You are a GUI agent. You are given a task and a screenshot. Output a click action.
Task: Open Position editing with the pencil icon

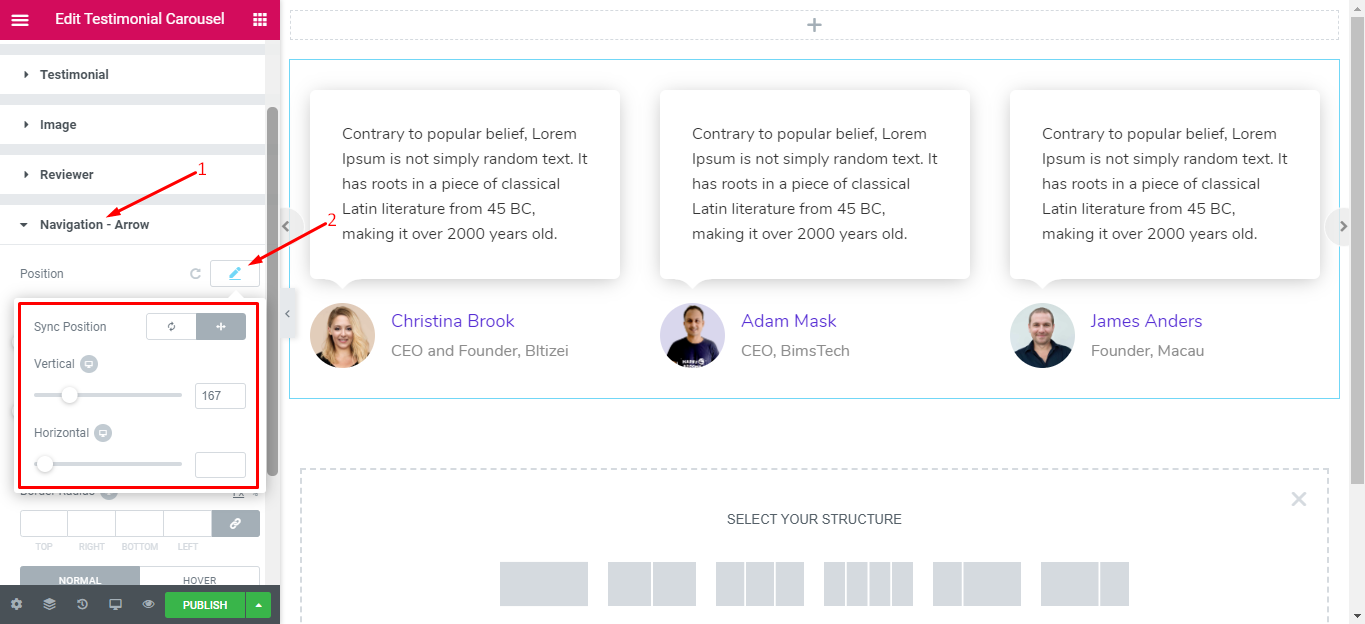point(235,273)
